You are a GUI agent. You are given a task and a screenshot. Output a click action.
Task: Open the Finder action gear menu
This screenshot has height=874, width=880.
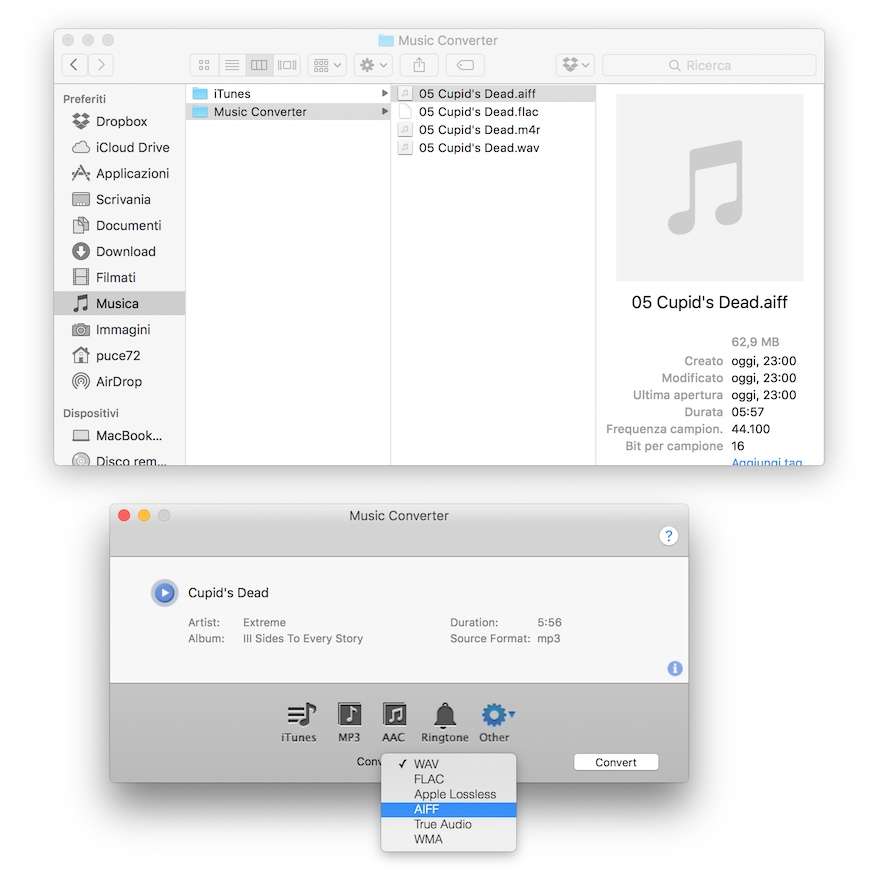(373, 65)
